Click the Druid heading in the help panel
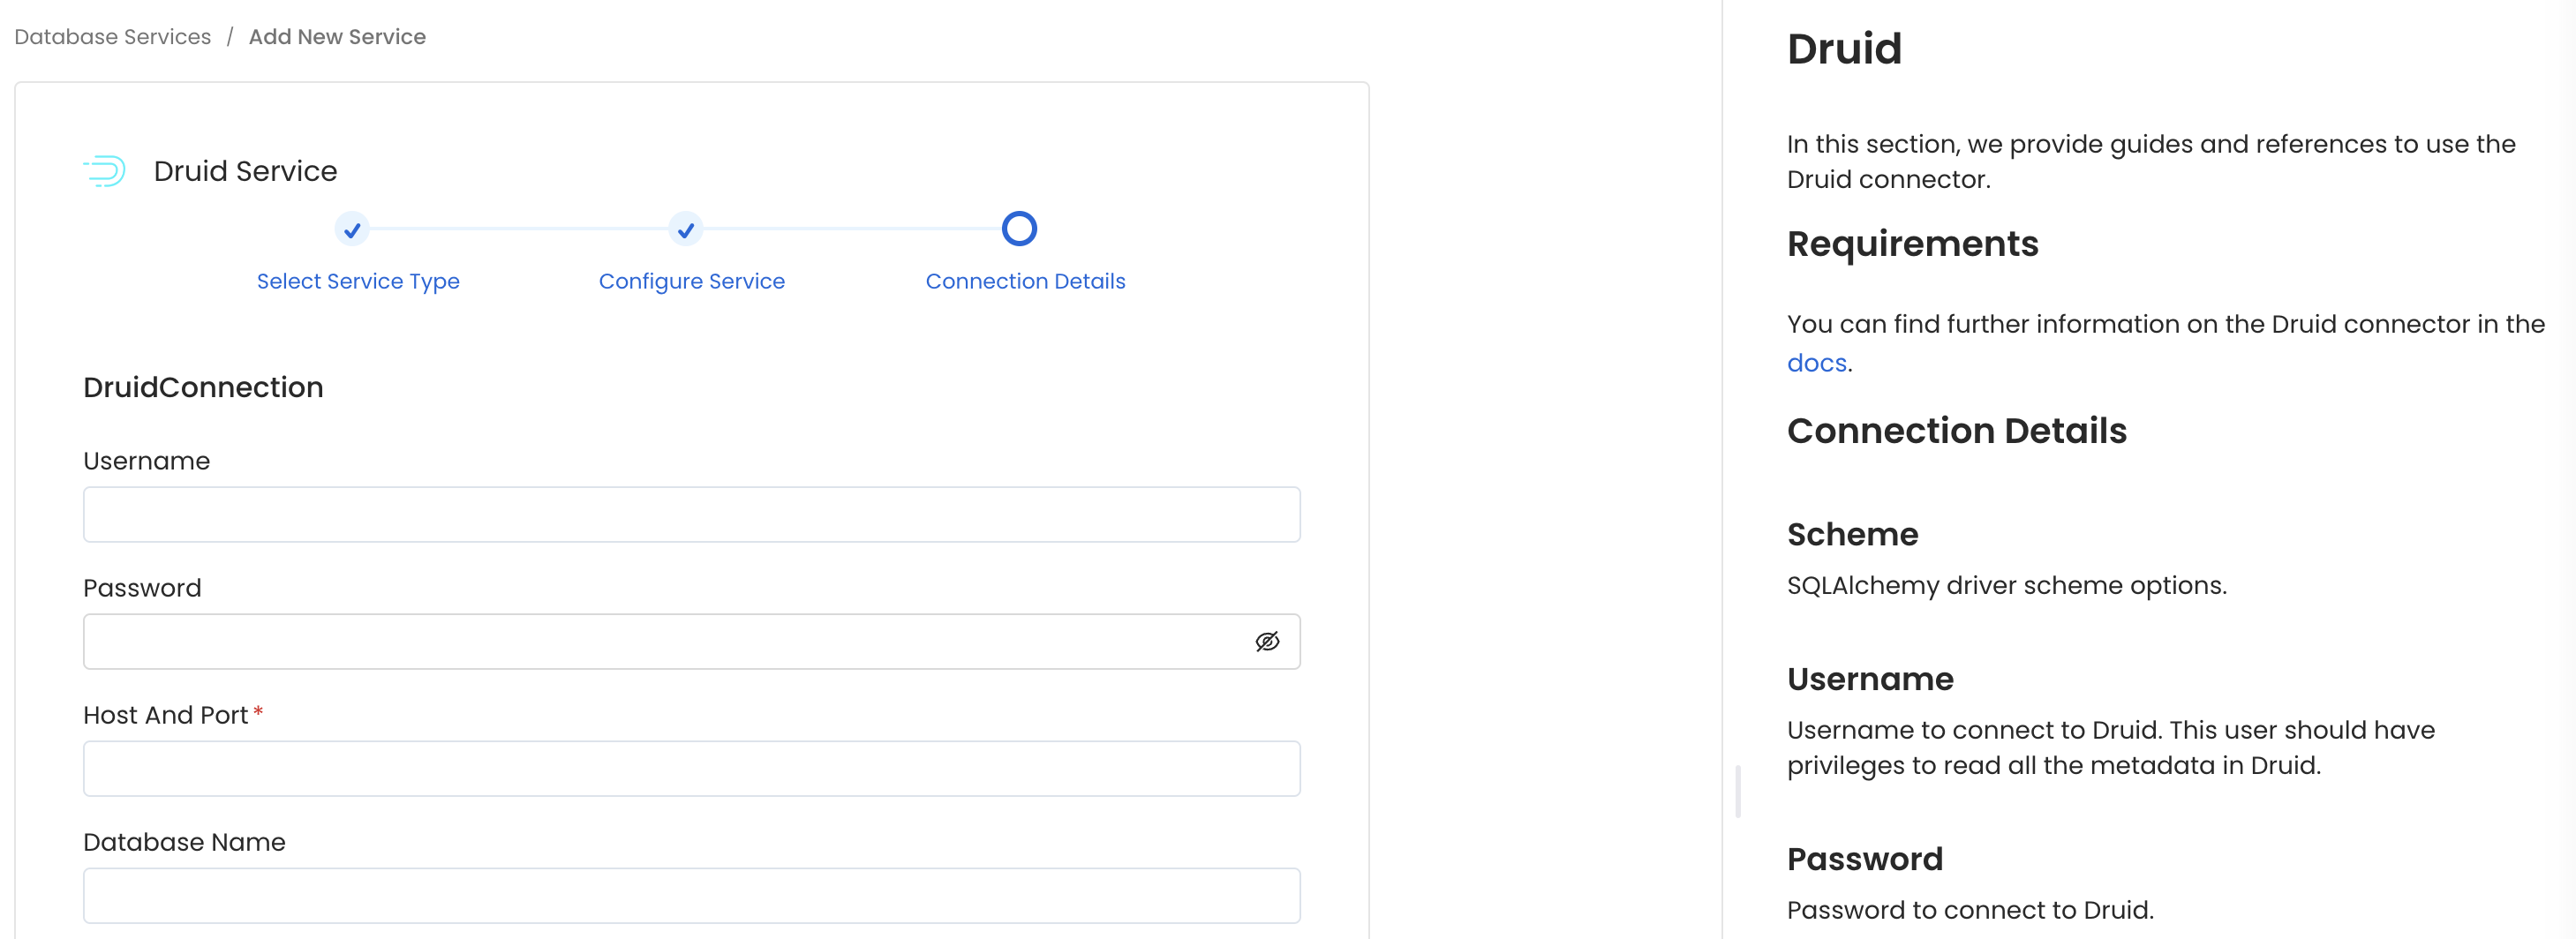Viewport: 2576px width, 939px height. (1844, 48)
